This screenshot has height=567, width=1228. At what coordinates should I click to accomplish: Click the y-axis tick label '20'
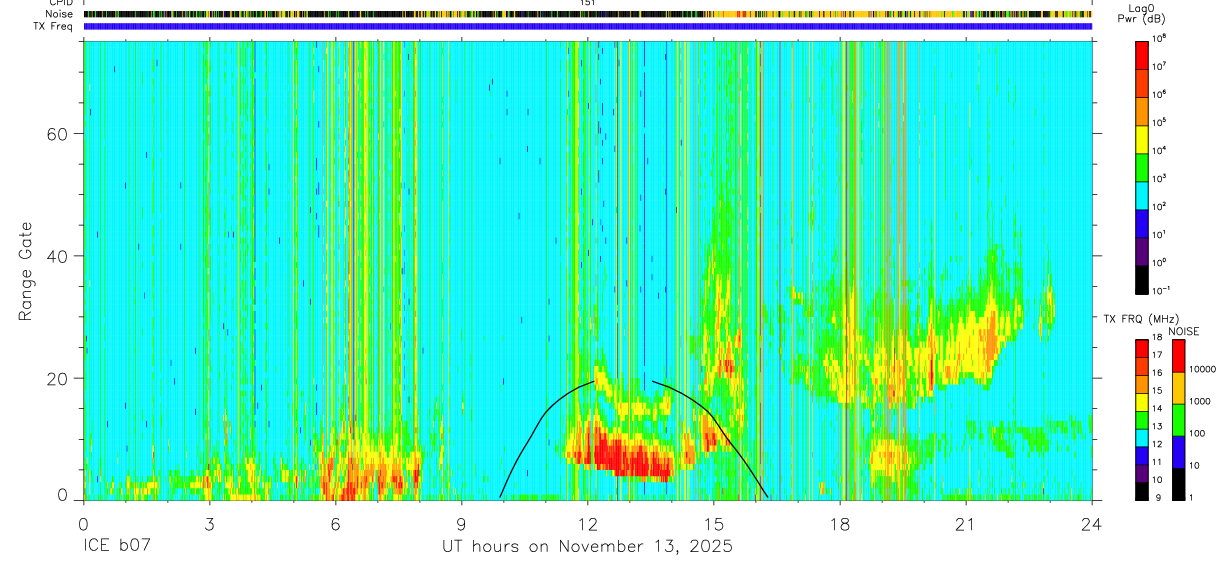[x=57, y=379]
